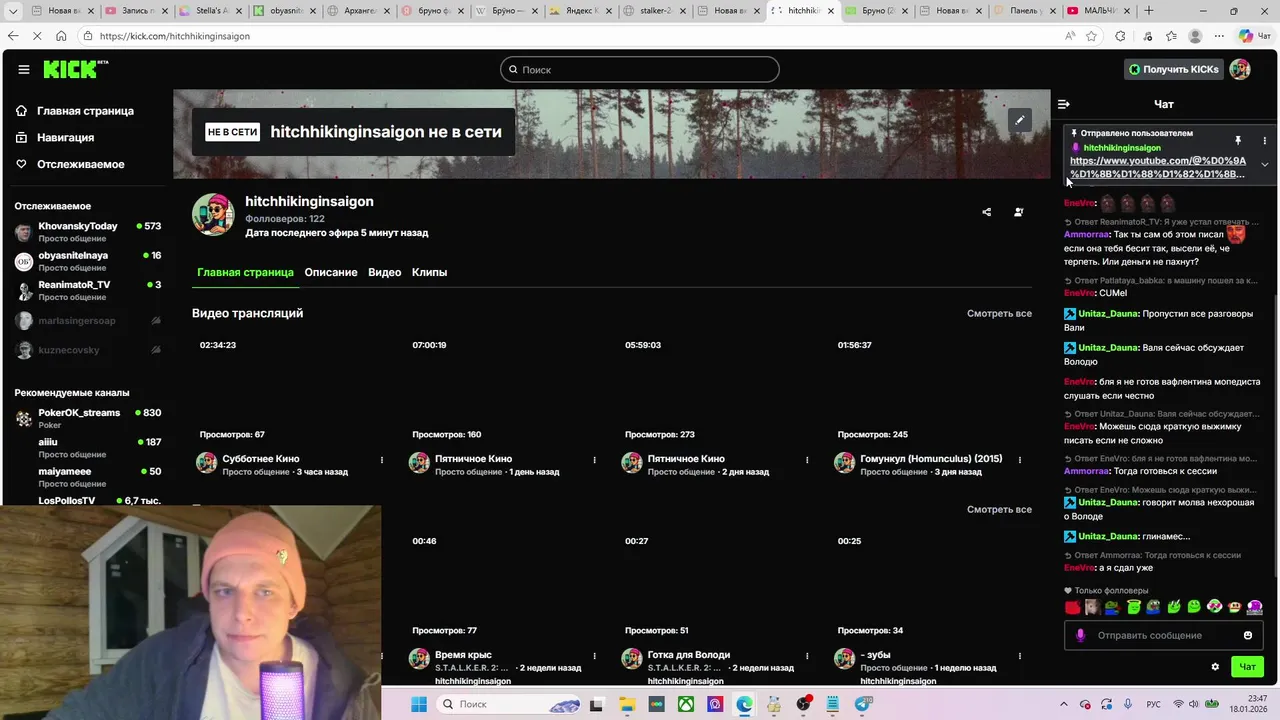Open options for Готка для Володи clip
The image size is (1280, 720).
click(807, 656)
